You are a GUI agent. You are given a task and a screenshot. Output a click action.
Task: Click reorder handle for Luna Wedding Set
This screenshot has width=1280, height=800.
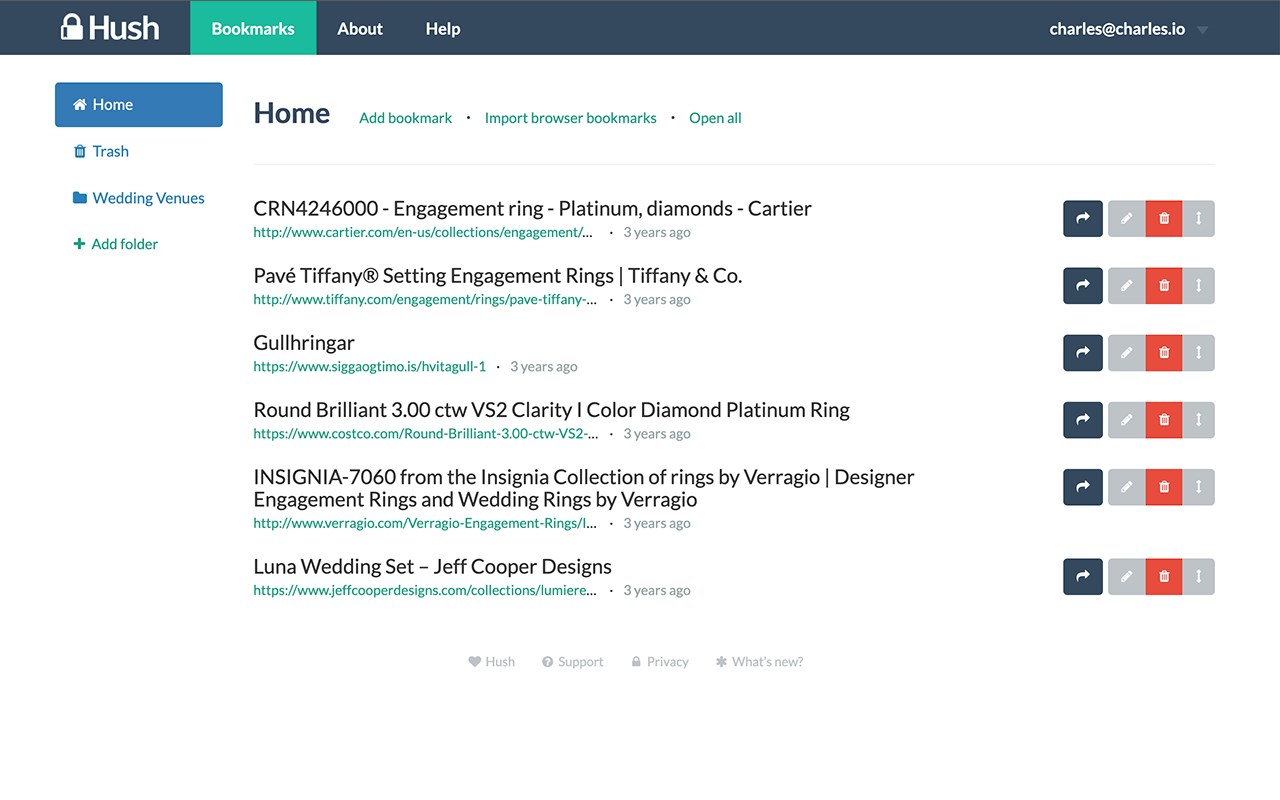pyautogui.click(x=1198, y=576)
